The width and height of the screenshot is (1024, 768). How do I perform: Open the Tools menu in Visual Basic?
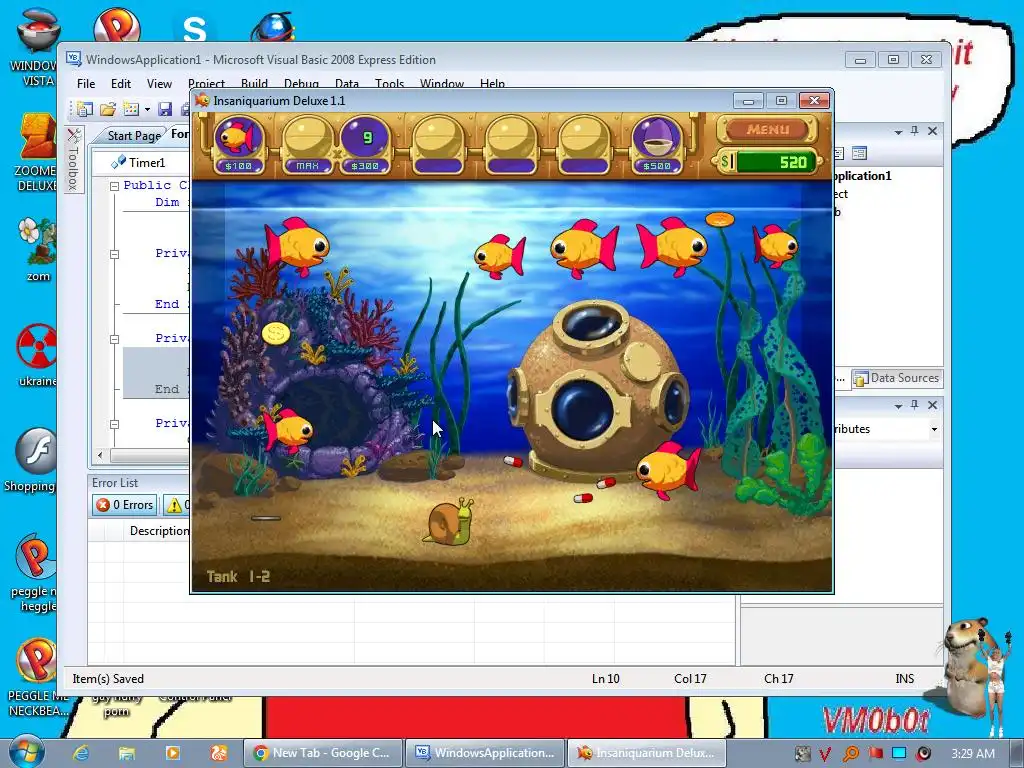pos(389,84)
